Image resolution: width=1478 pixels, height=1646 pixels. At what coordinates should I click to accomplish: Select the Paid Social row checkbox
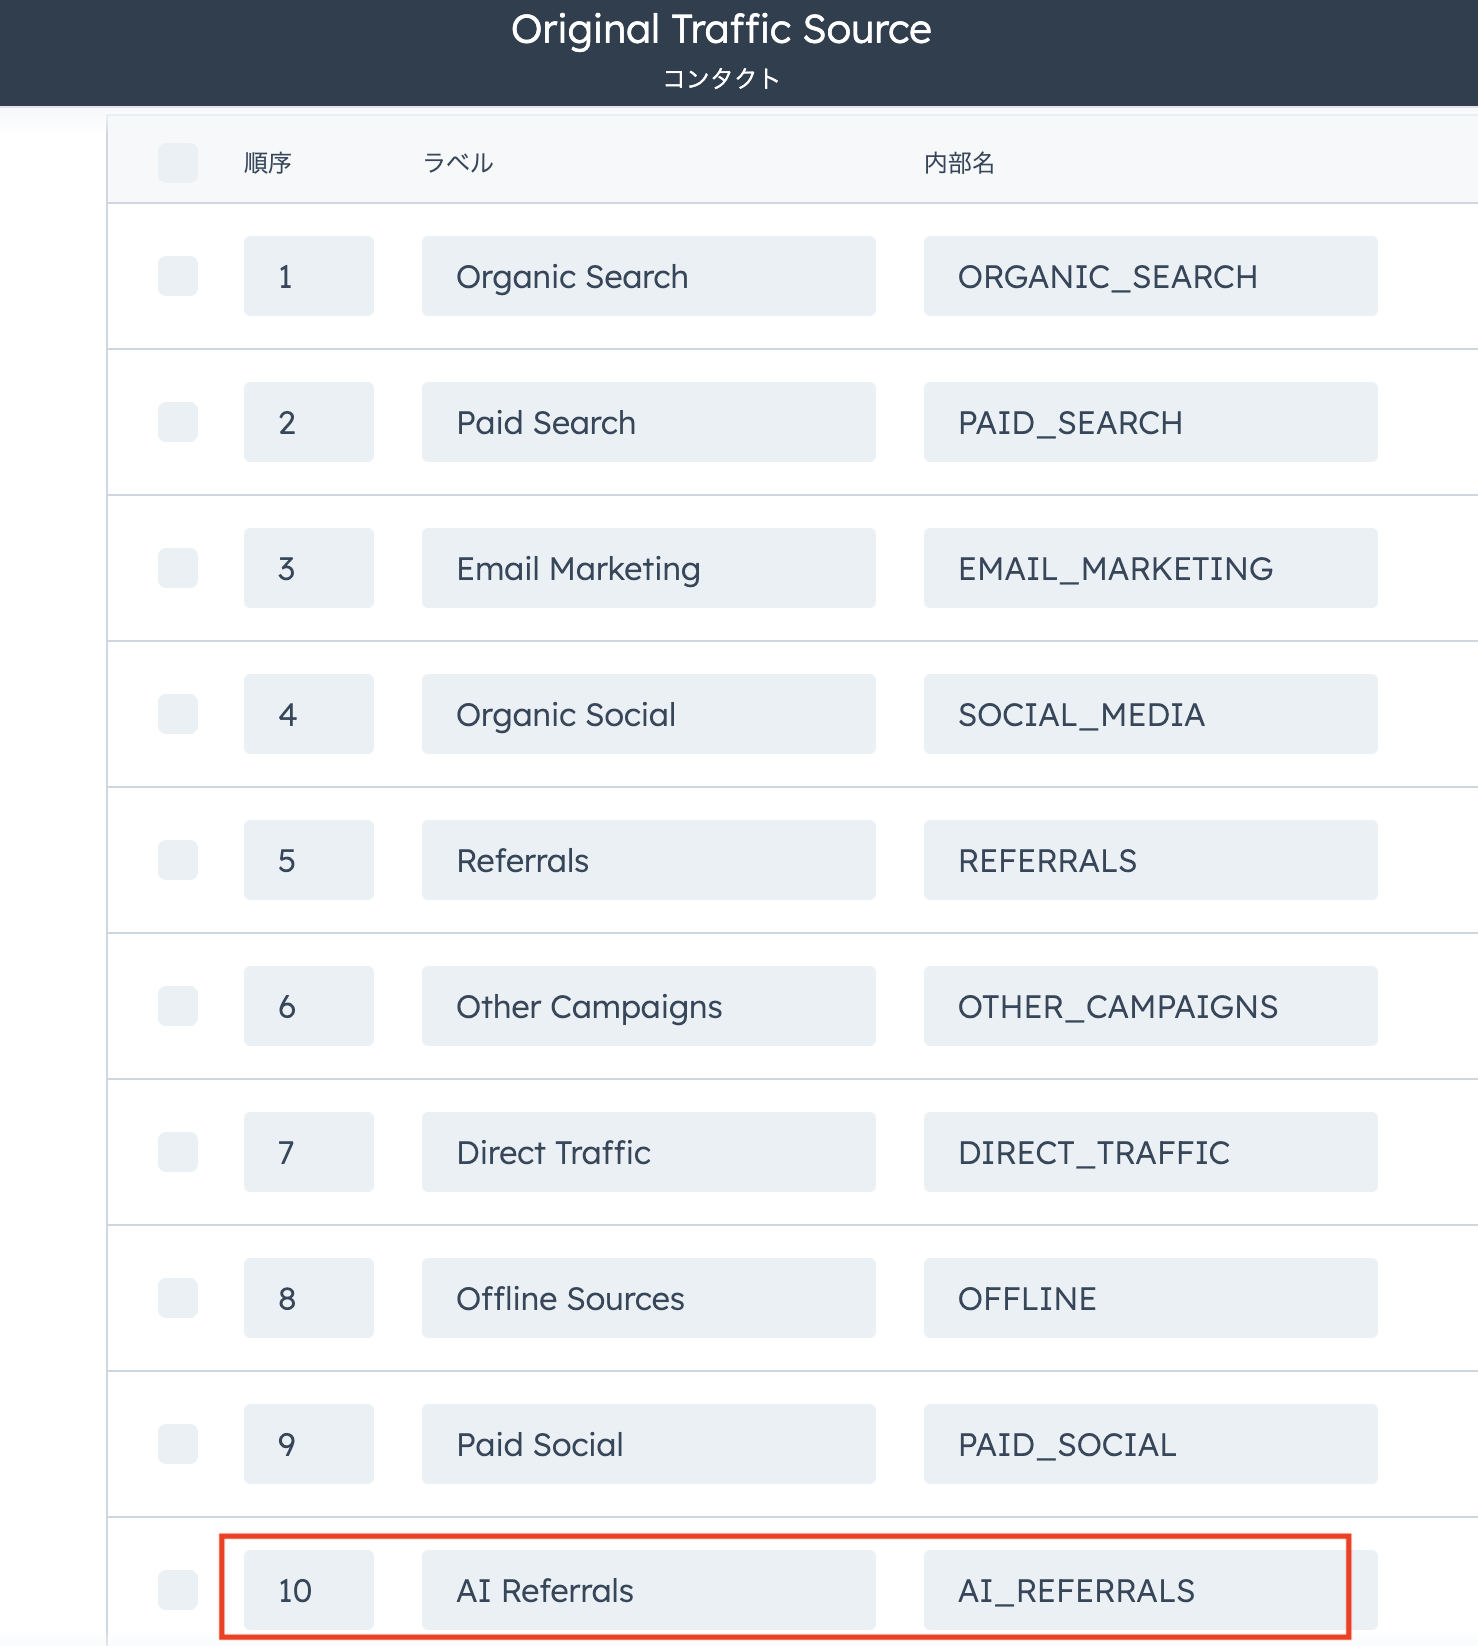pos(178,1444)
